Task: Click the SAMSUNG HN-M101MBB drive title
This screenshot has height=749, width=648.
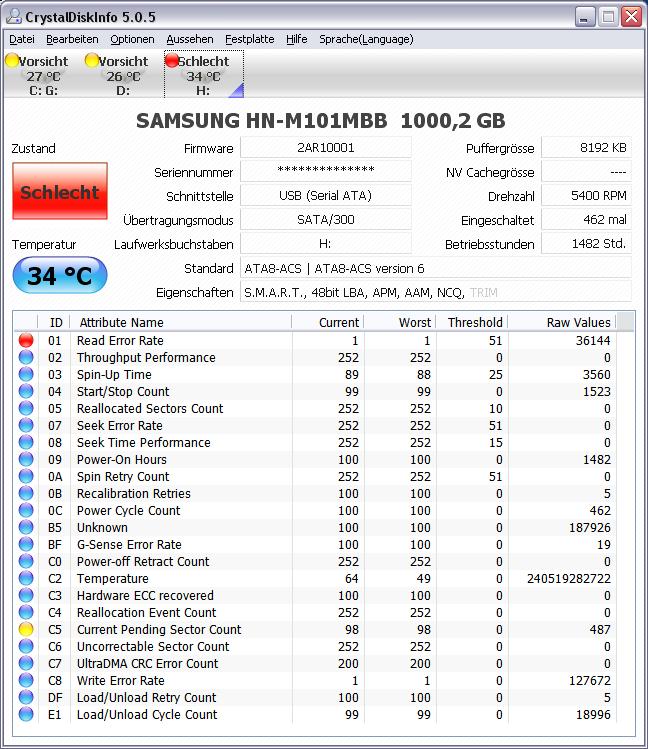Action: coord(320,121)
